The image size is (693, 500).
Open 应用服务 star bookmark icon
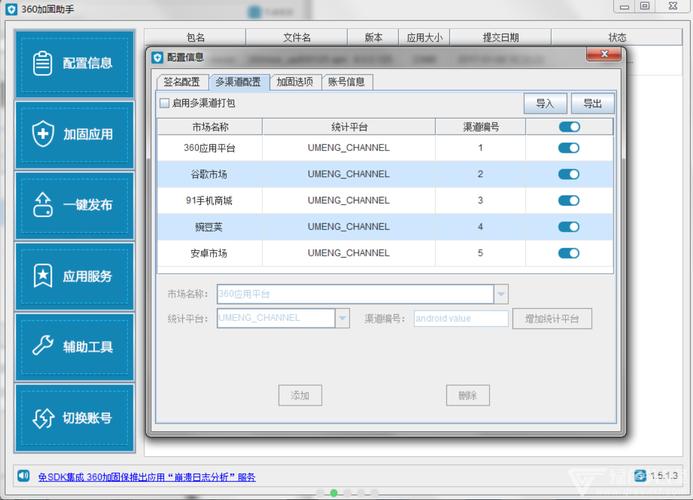[x=43, y=276]
